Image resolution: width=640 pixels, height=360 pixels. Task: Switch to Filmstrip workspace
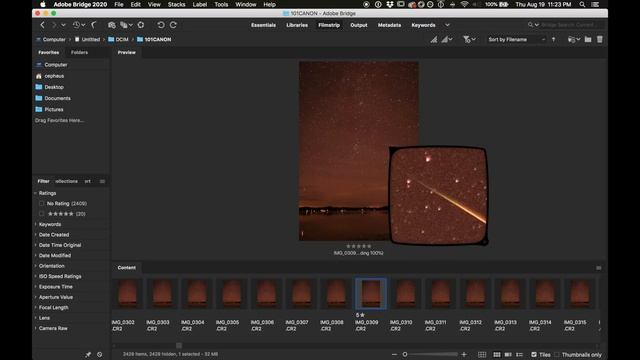coord(329,25)
